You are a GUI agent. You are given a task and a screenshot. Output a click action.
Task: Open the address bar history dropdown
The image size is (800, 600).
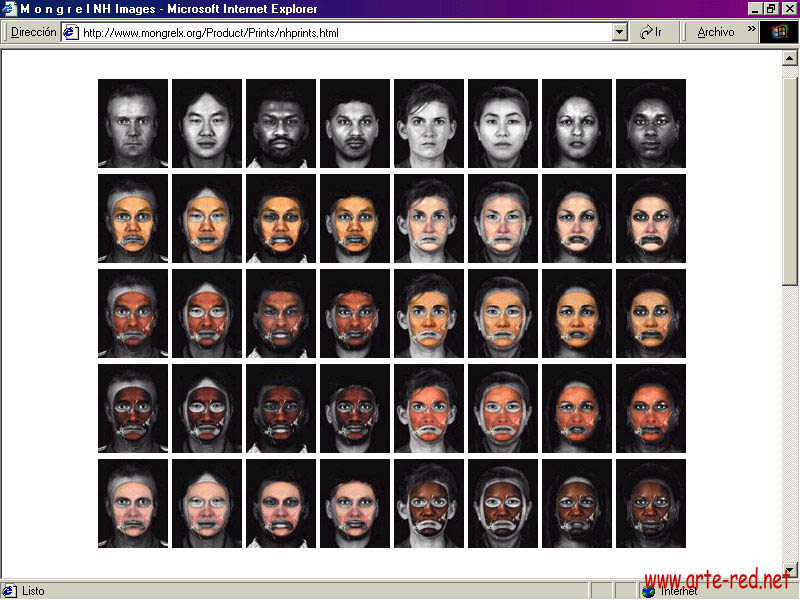619,32
